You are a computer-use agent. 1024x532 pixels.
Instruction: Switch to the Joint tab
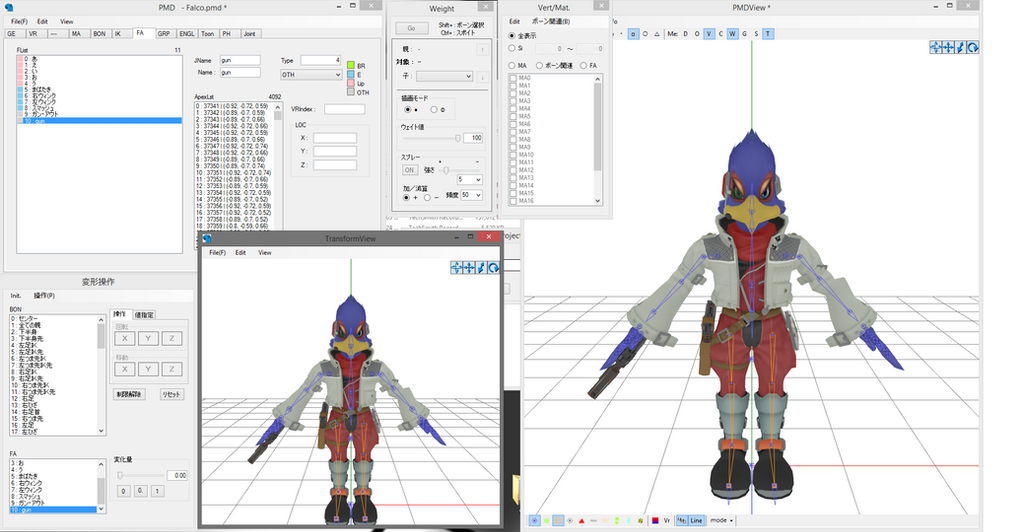[x=249, y=34]
